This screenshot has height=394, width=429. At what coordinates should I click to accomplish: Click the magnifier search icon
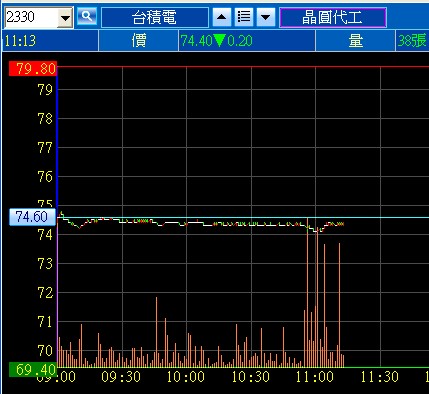click(x=87, y=16)
